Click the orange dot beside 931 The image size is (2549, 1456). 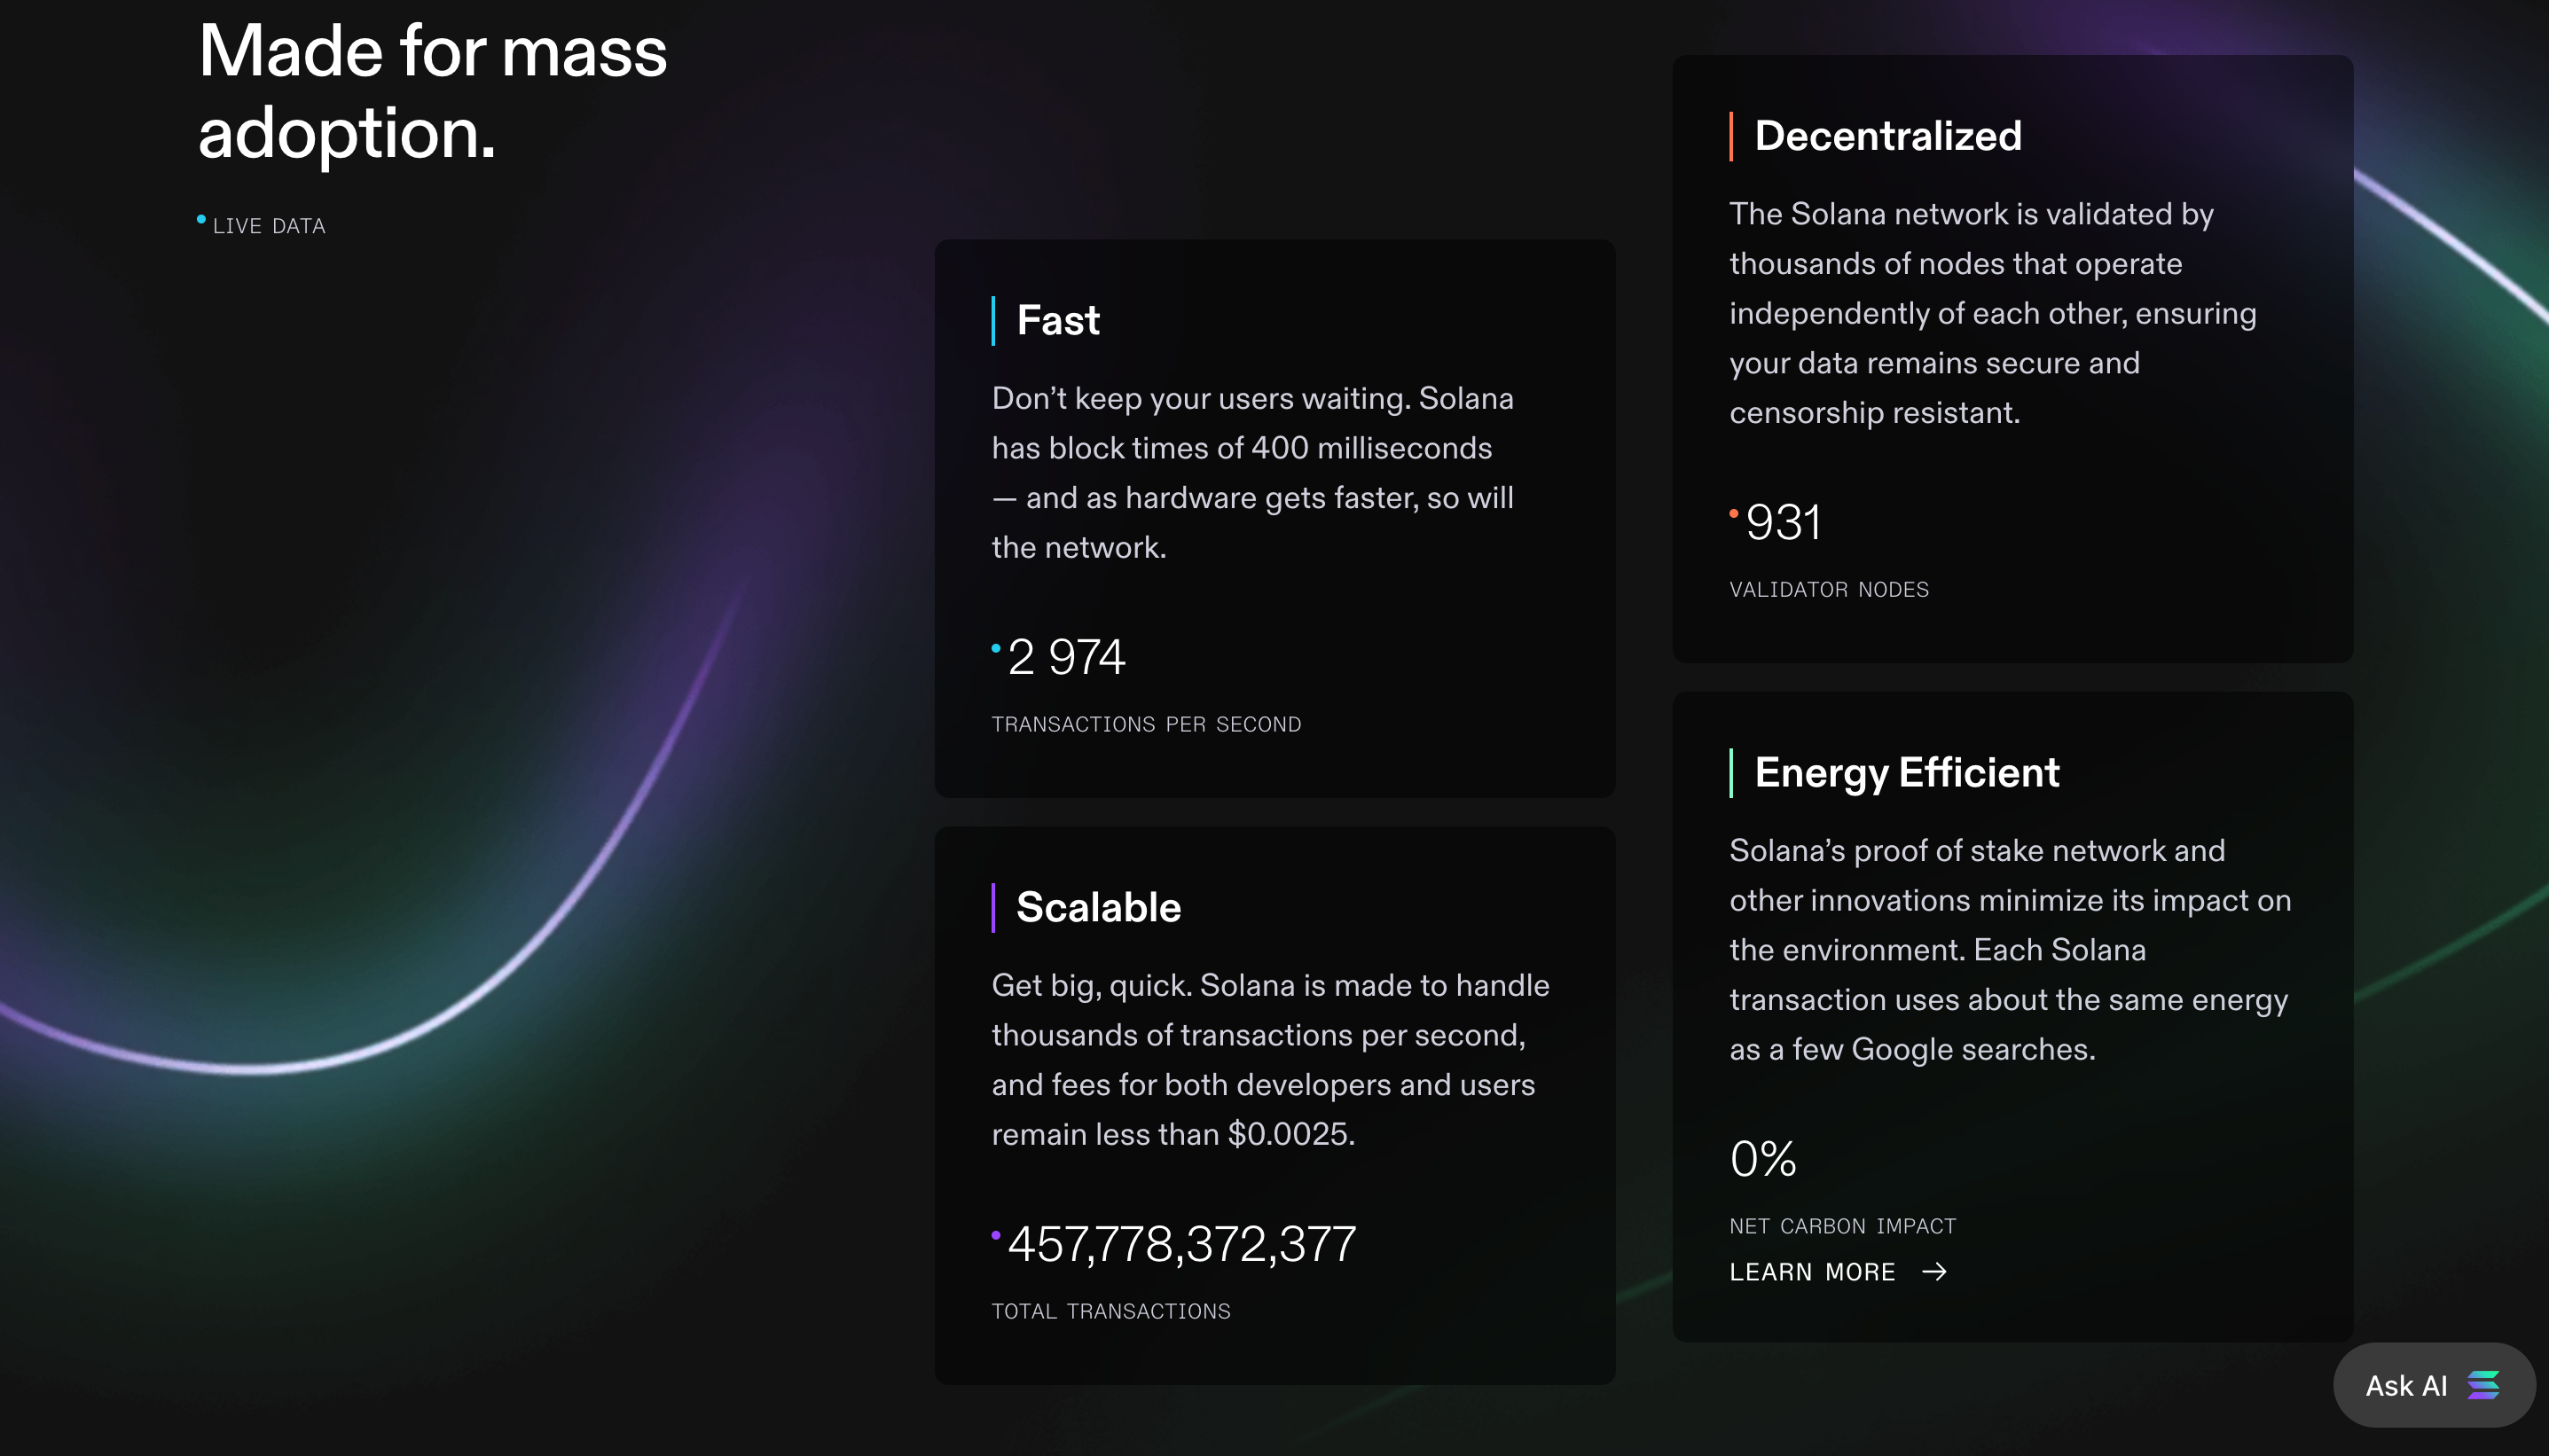tap(1733, 513)
